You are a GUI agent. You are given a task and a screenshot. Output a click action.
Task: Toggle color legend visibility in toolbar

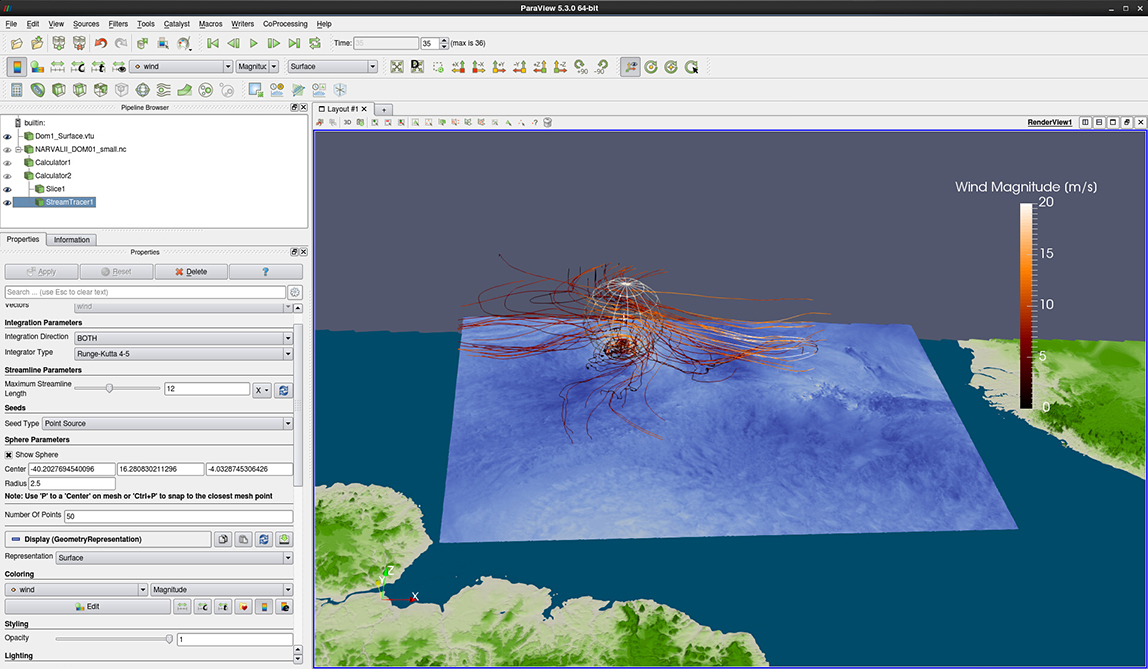(17, 67)
